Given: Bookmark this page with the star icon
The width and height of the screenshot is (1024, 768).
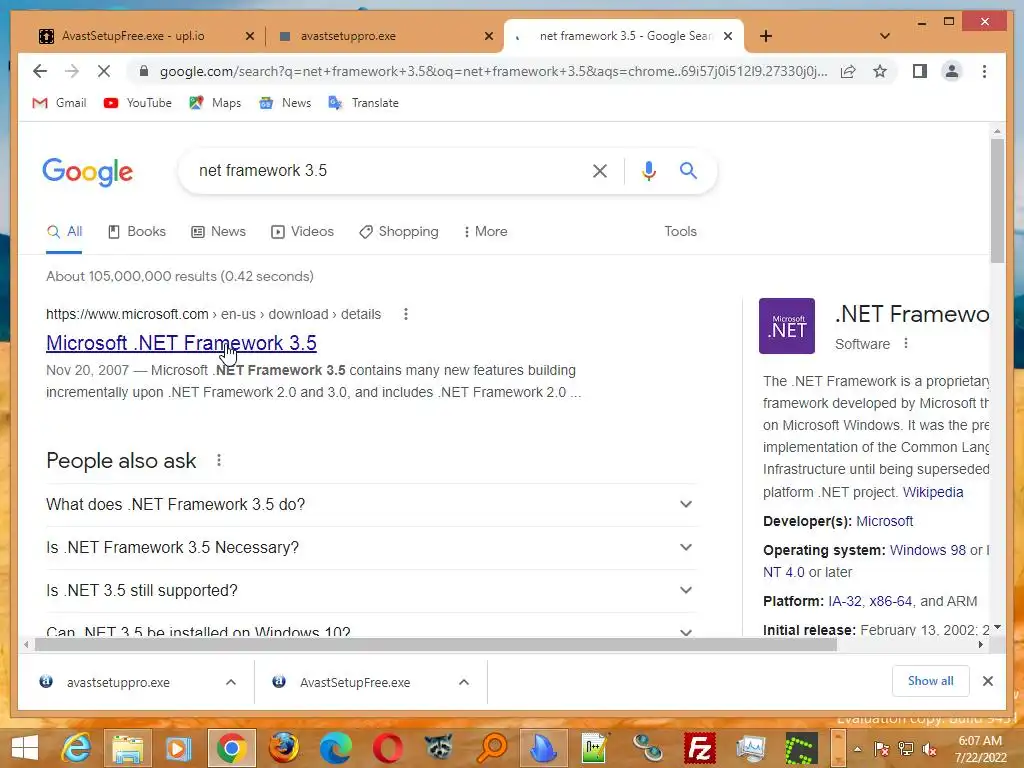Looking at the screenshot, I should [880, 71].
